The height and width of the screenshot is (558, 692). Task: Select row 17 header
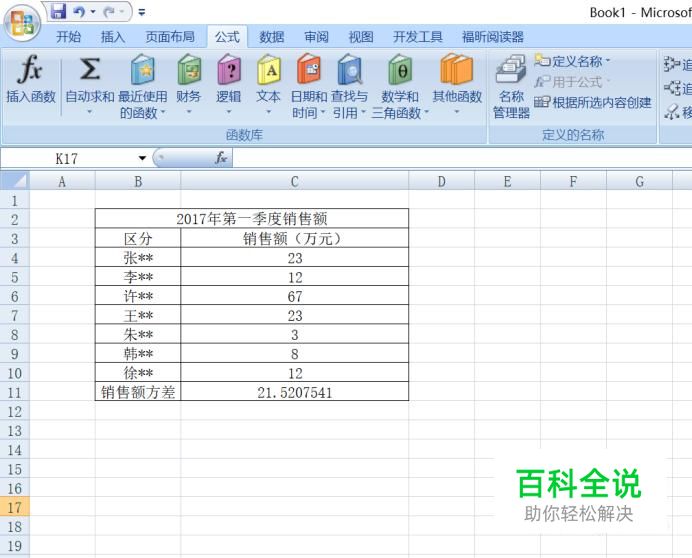tap(15, 507)
